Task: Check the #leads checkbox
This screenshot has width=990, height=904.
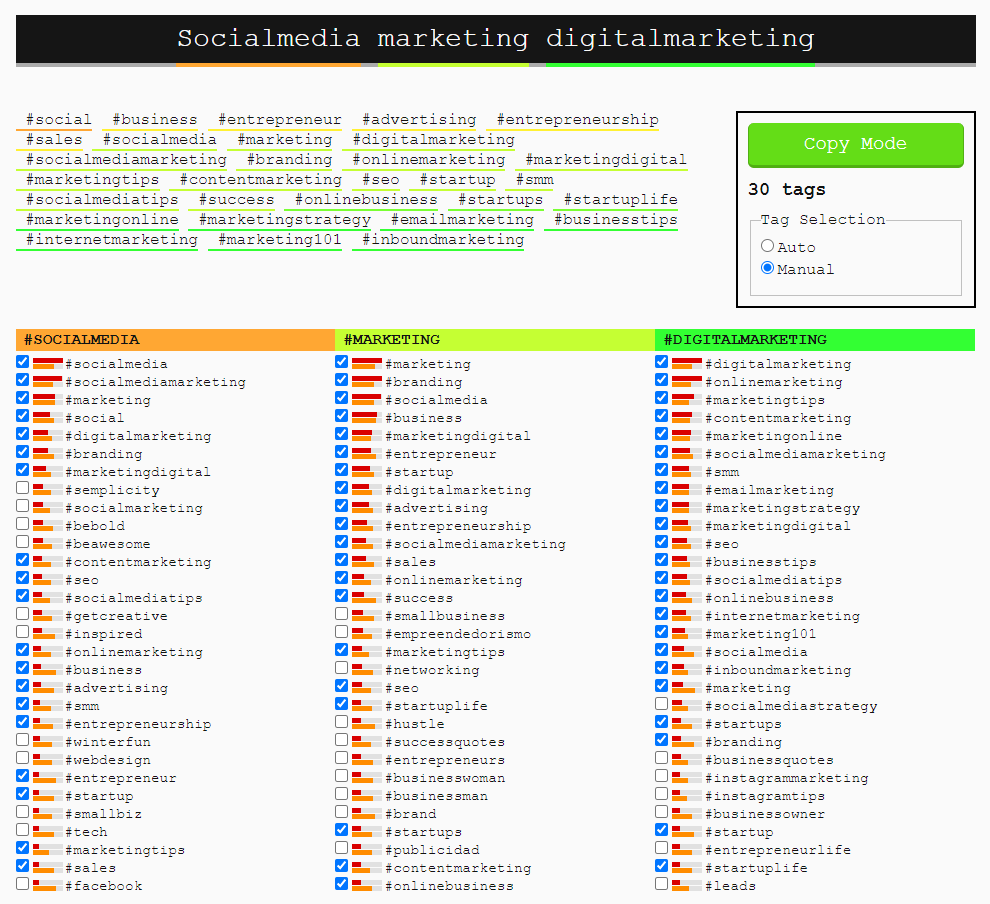Action: (x=662, y=884)
